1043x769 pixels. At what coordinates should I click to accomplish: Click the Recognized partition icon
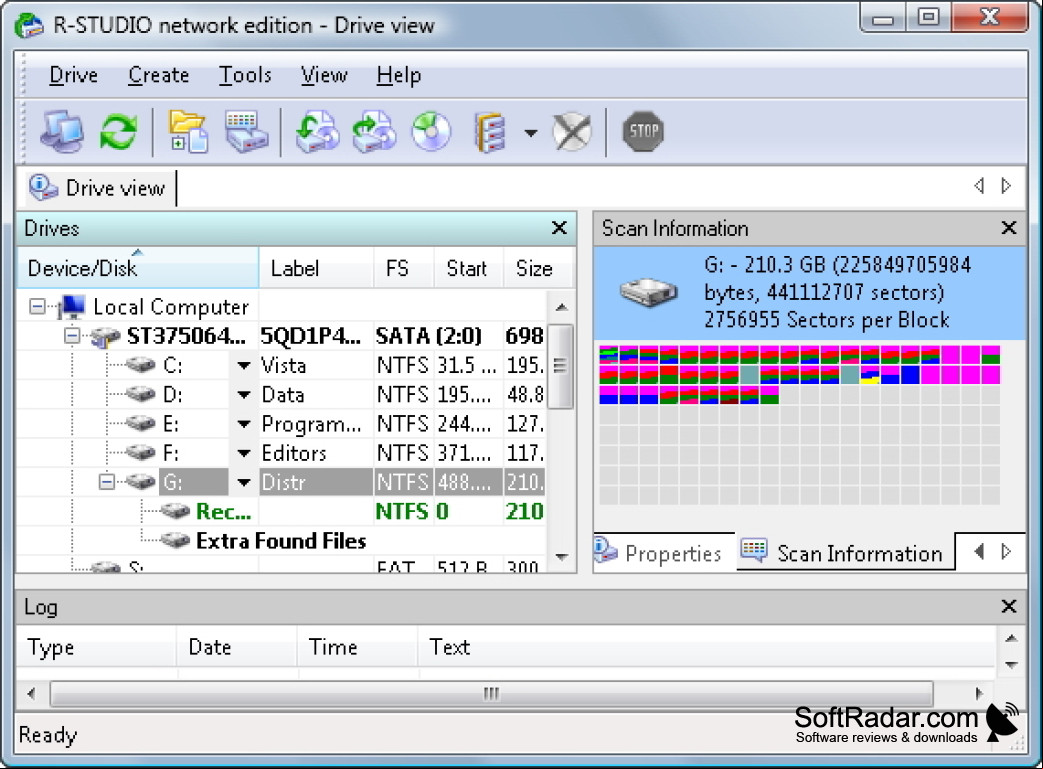(176, 511)
